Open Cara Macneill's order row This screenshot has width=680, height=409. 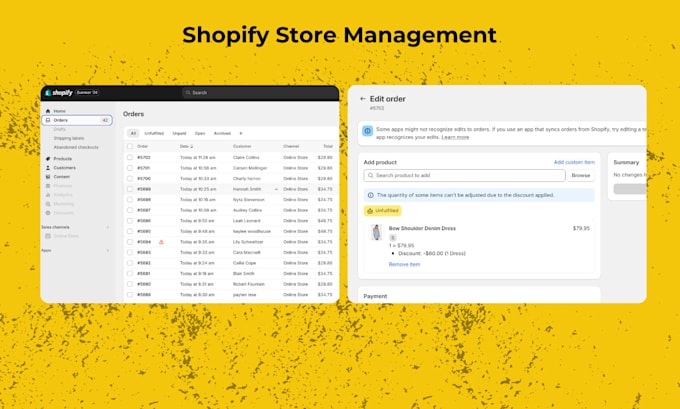coord(231,252)
